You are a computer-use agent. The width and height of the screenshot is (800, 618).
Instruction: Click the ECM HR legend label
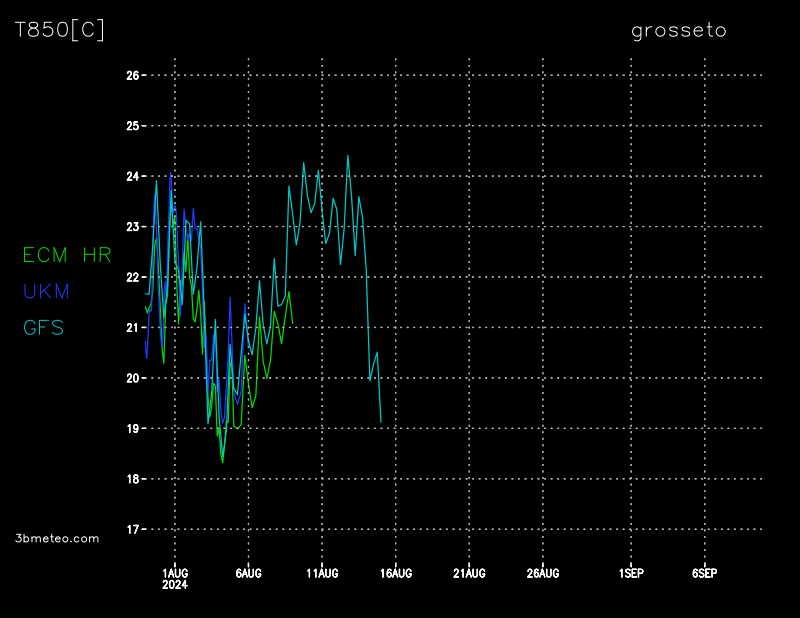[x=67, y=255]
